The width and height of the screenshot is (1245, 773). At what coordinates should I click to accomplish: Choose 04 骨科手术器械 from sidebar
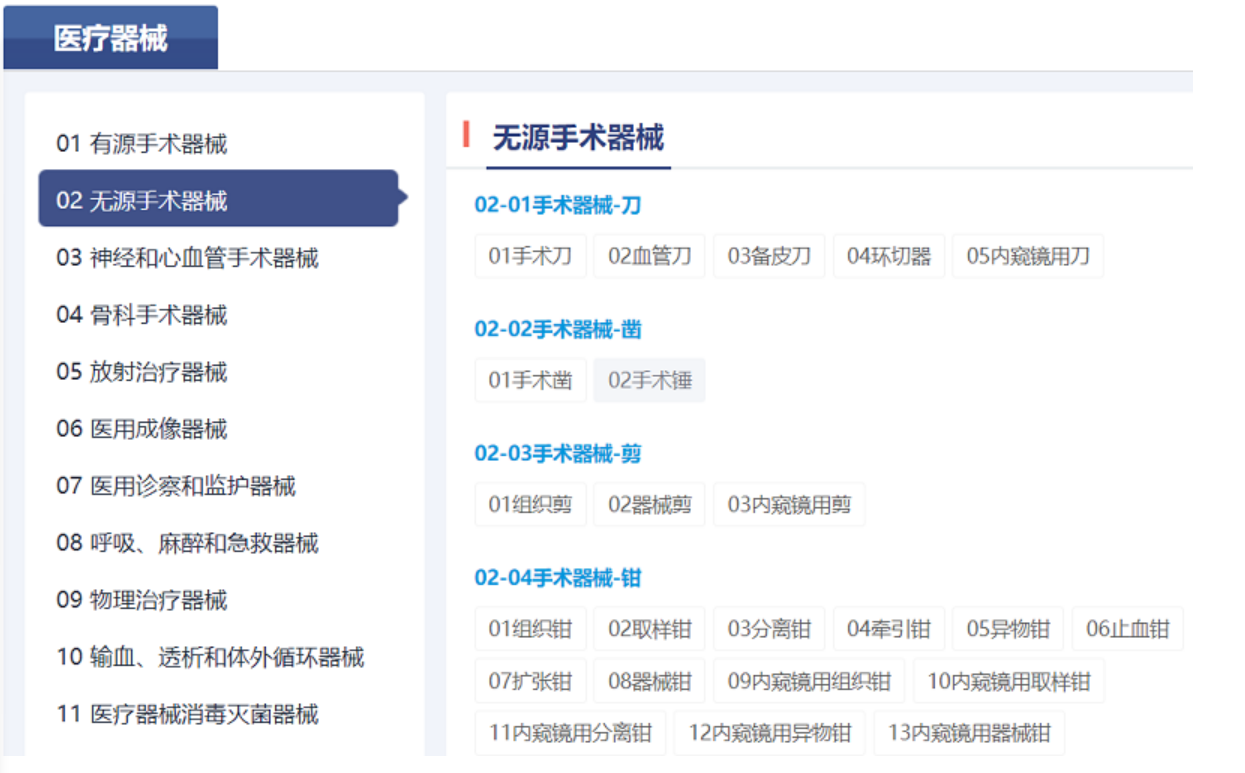[x=141, y=315]
